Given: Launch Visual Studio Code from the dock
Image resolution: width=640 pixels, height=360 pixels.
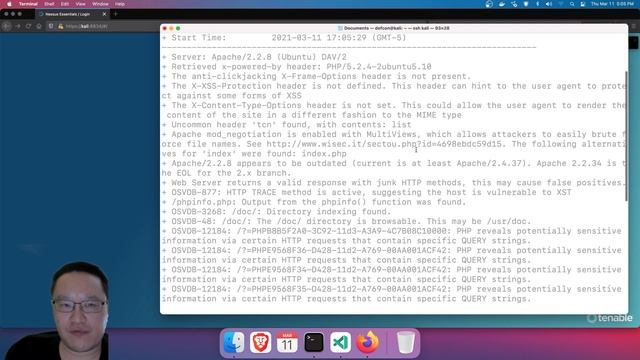Looking at the screenshot, I should pos(340,342).
